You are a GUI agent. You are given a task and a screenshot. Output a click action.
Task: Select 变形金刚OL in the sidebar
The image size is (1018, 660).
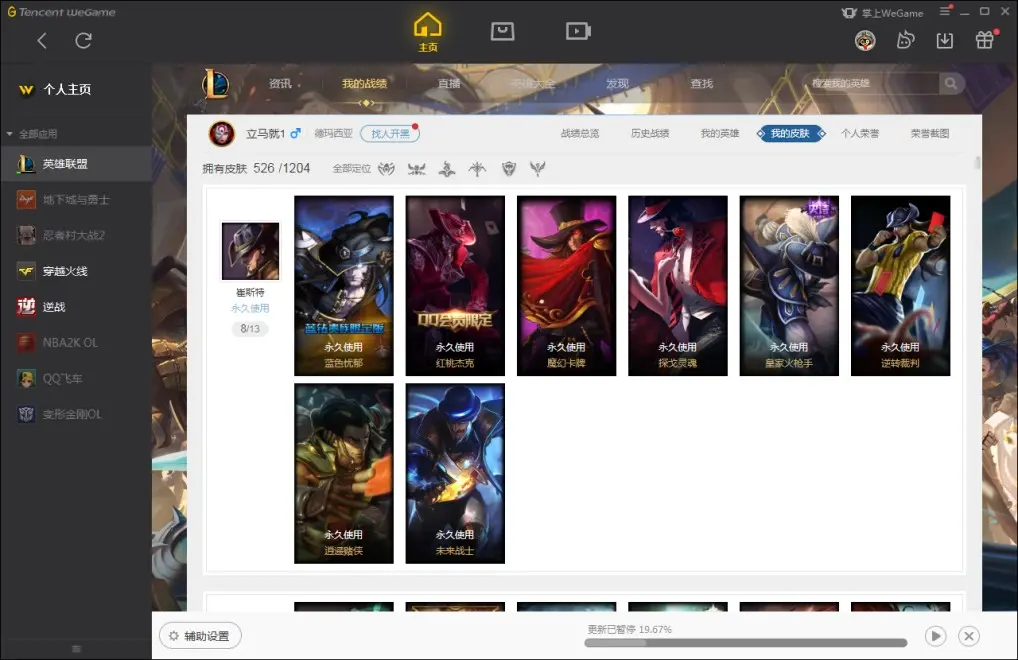[x=77, y=414]
